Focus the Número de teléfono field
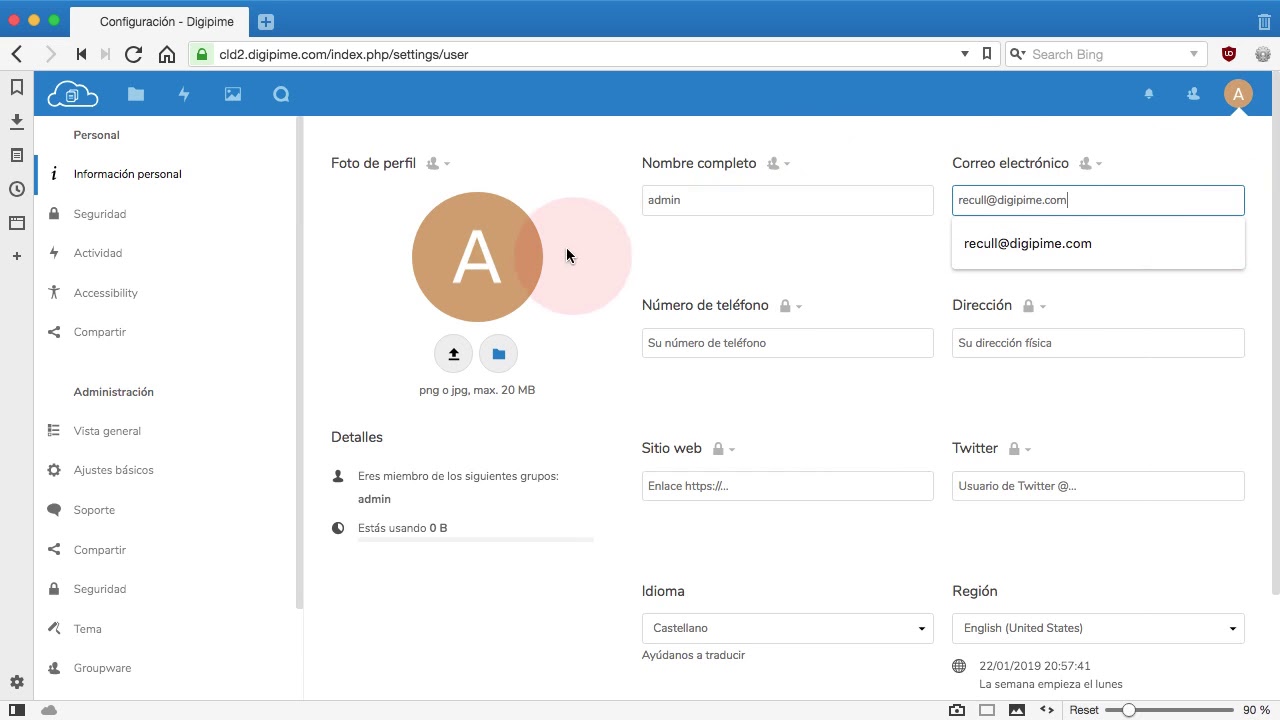The width and height of the screenshot is (1280, 720). click(788, 343)
